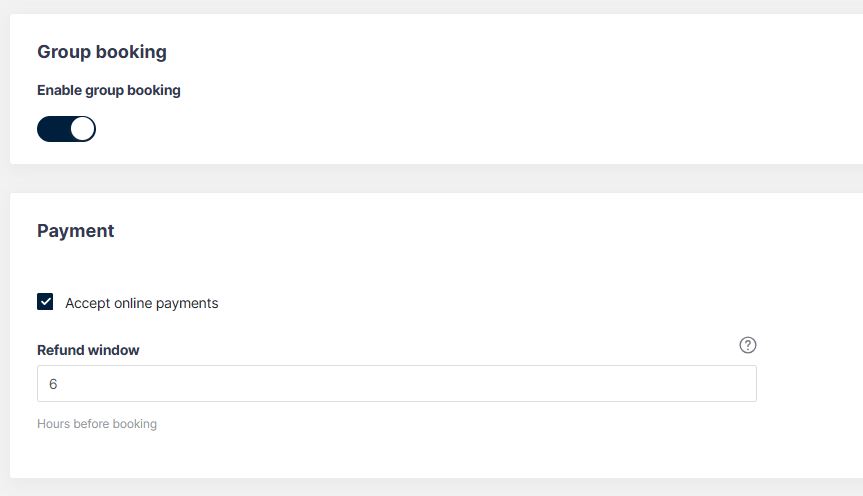Click the value 6 in Refund window field
Screen dimensions: 863x496
click(53, 384)
